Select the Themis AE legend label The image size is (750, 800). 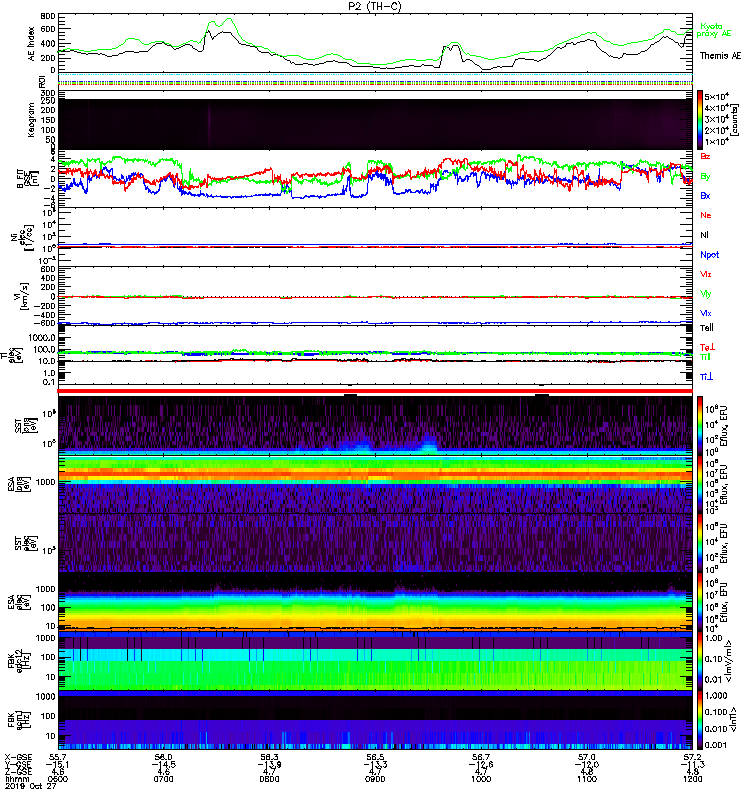pos(720,56)
